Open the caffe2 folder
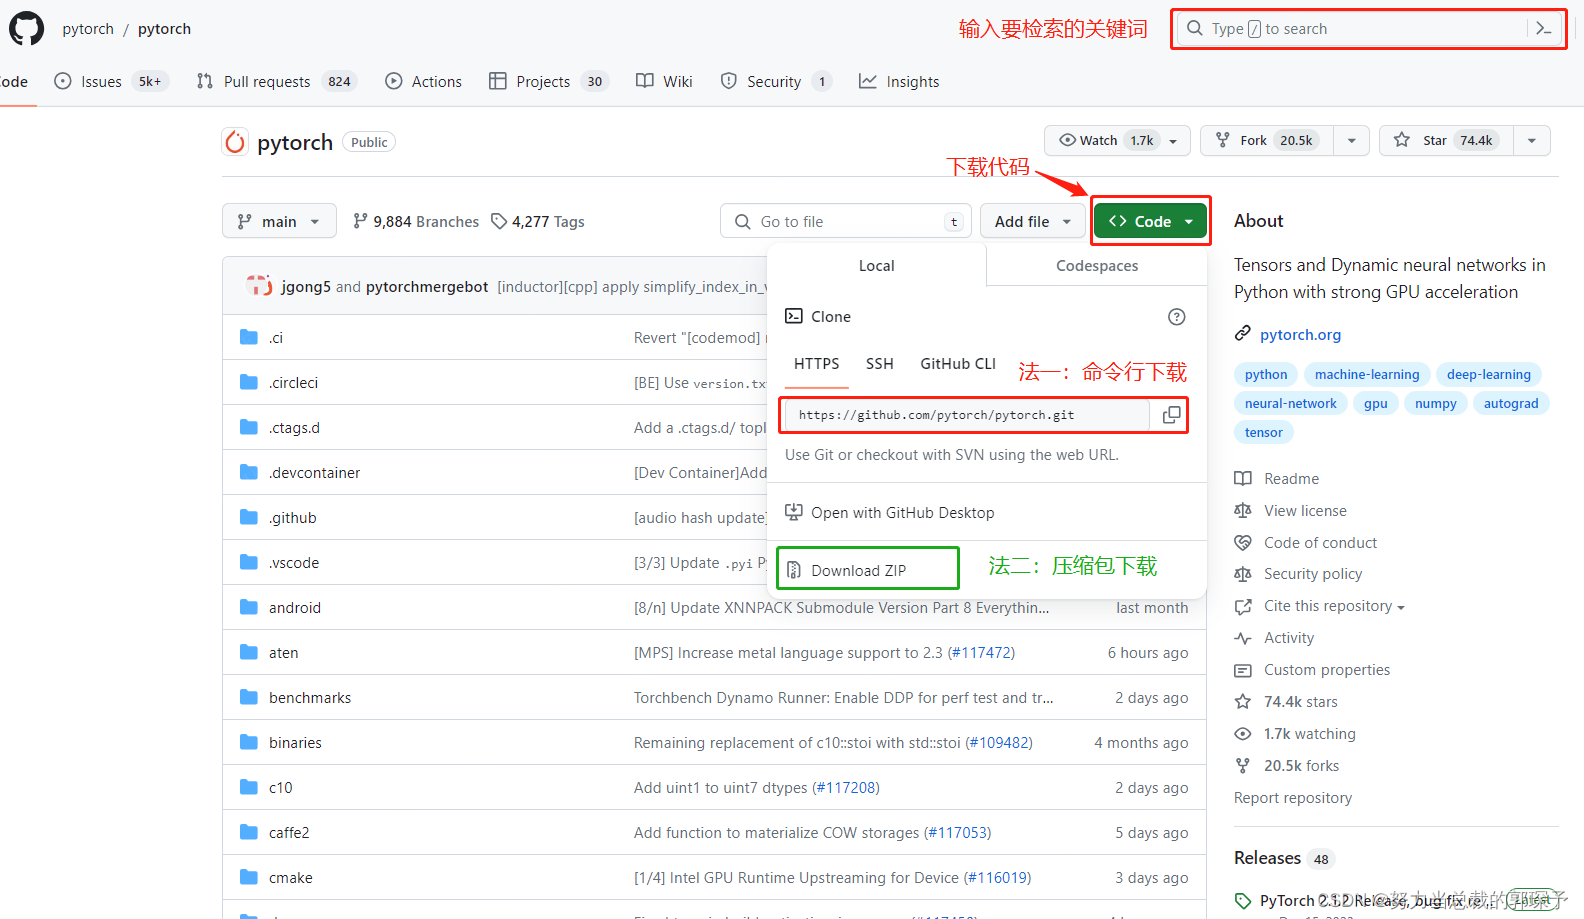1584x919 pixels. 289,833
